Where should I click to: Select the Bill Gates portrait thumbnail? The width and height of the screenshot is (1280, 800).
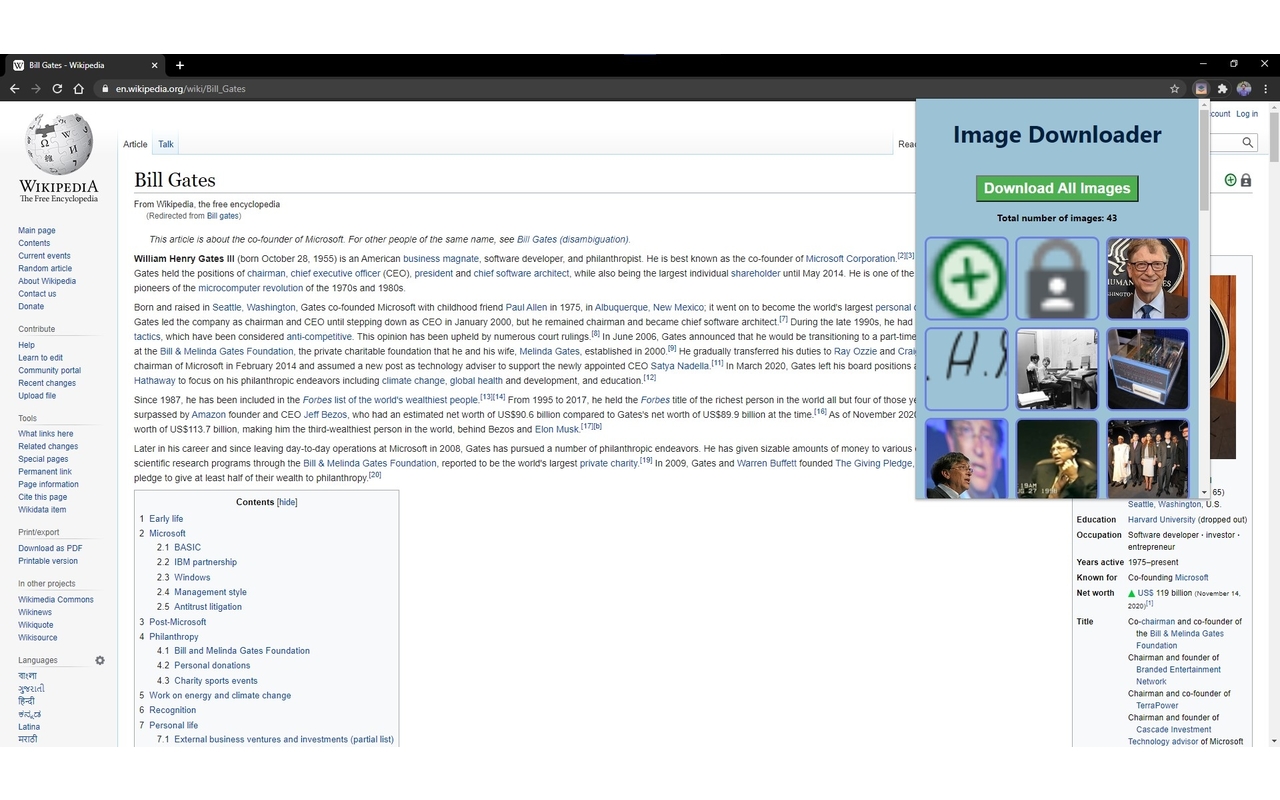[x=1148, y=278]
